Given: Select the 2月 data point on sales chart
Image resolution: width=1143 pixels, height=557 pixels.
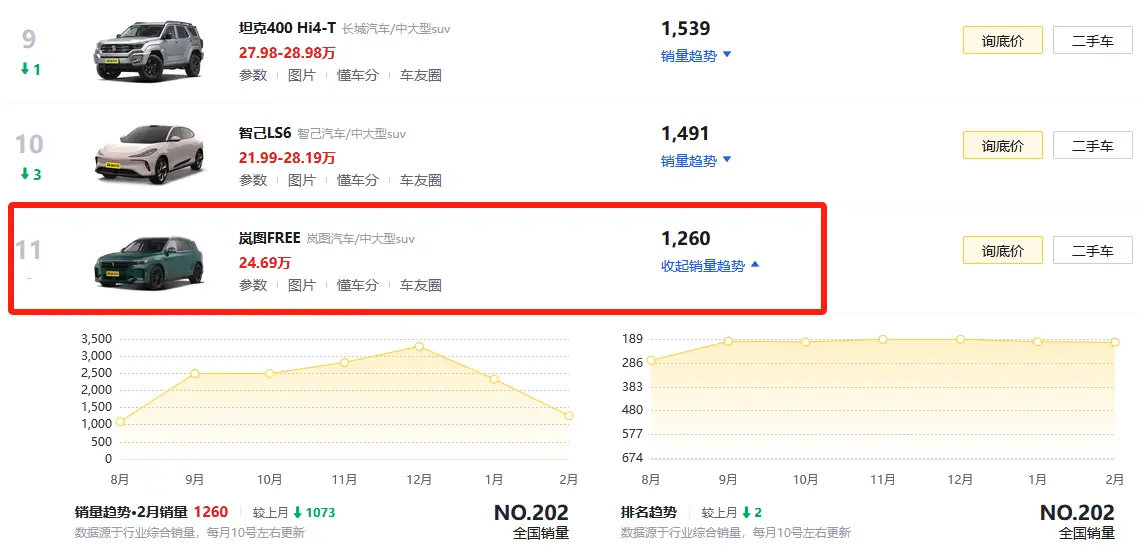Looking at the screenshot, I should click(569, 416).
